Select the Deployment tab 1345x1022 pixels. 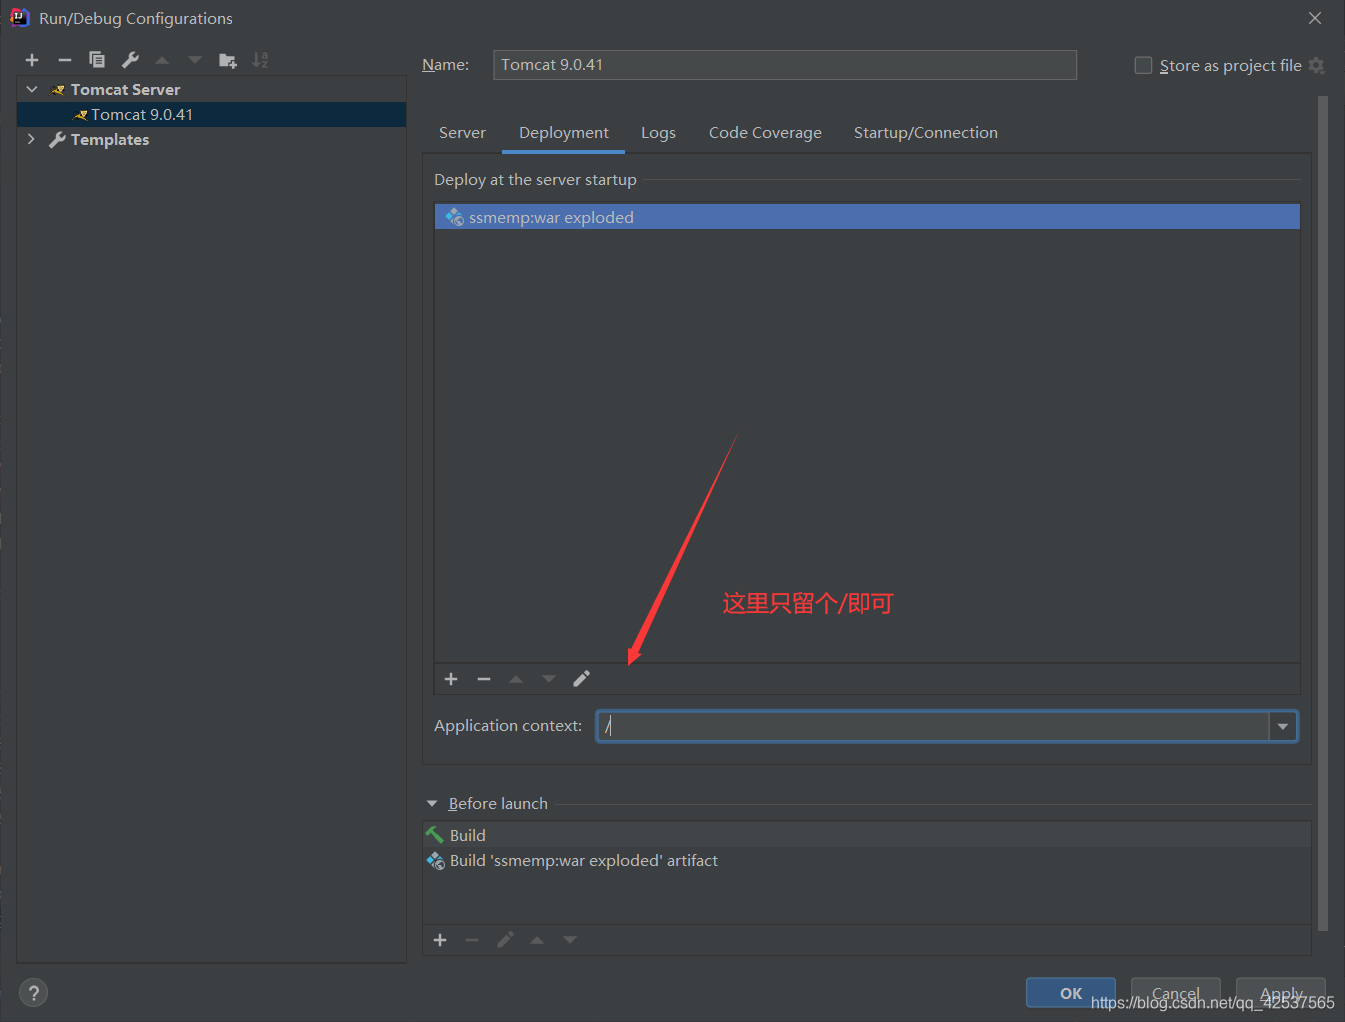(x=564, y=133)
